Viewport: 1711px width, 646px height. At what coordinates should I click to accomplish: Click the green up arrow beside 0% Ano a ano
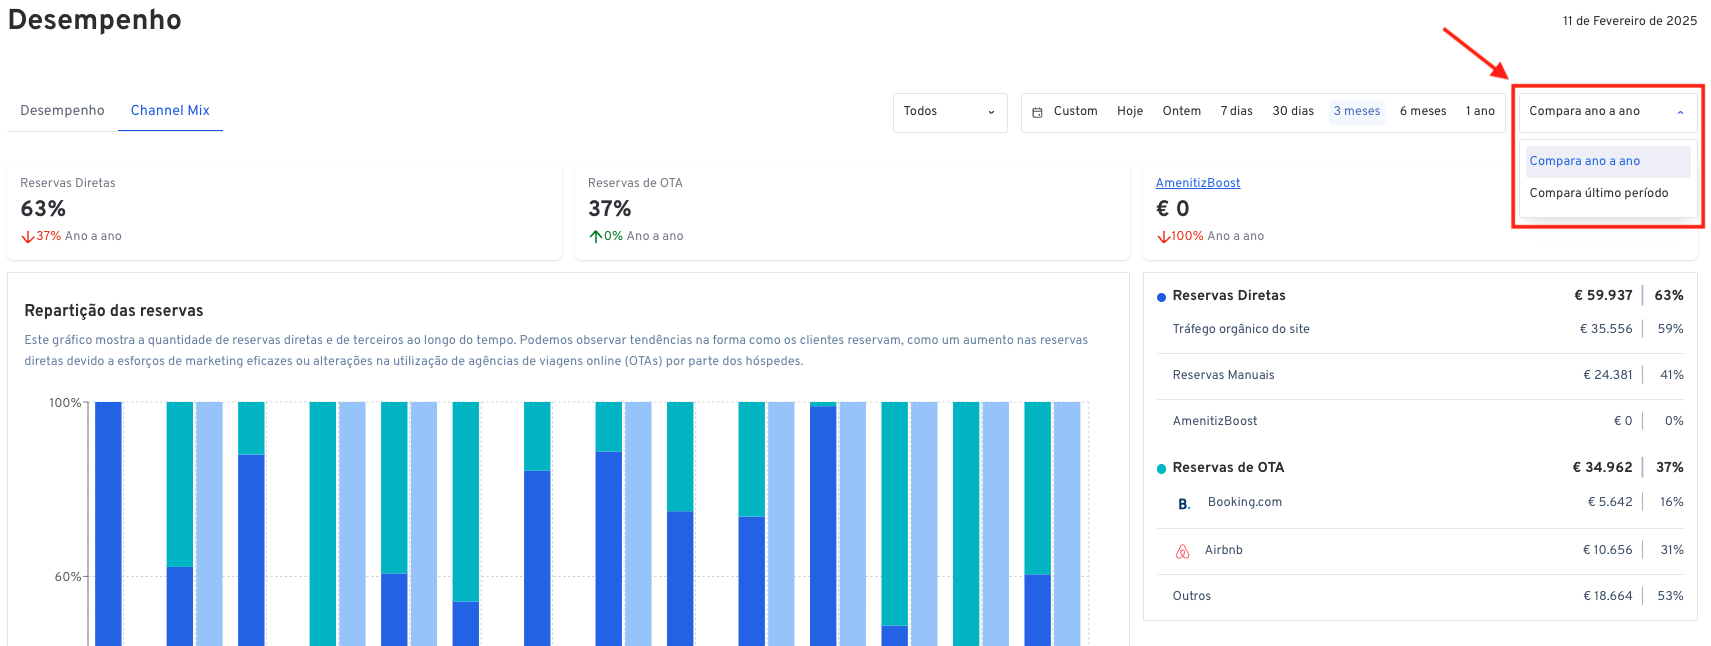pos(595,237)
